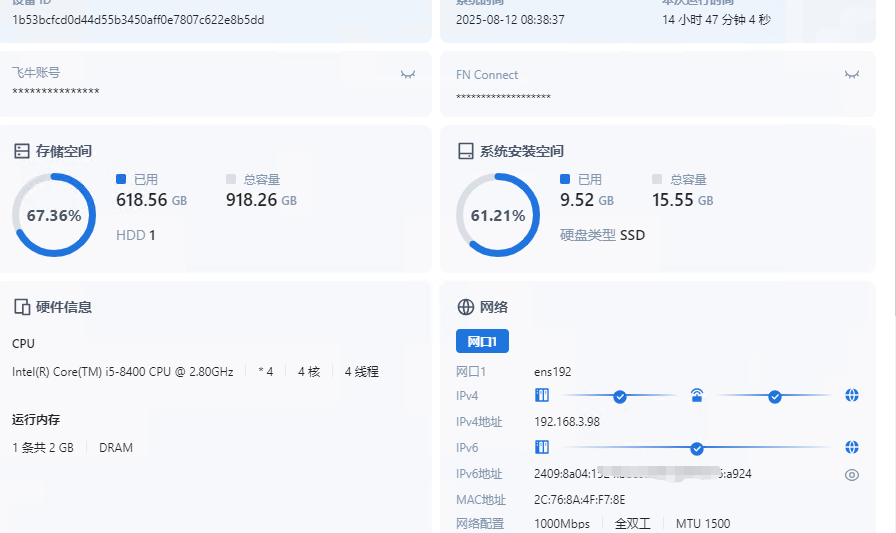Click the 918.26 GB total capacity value
The width and height of the screenshot is (896, 533).
coord(261,200)
